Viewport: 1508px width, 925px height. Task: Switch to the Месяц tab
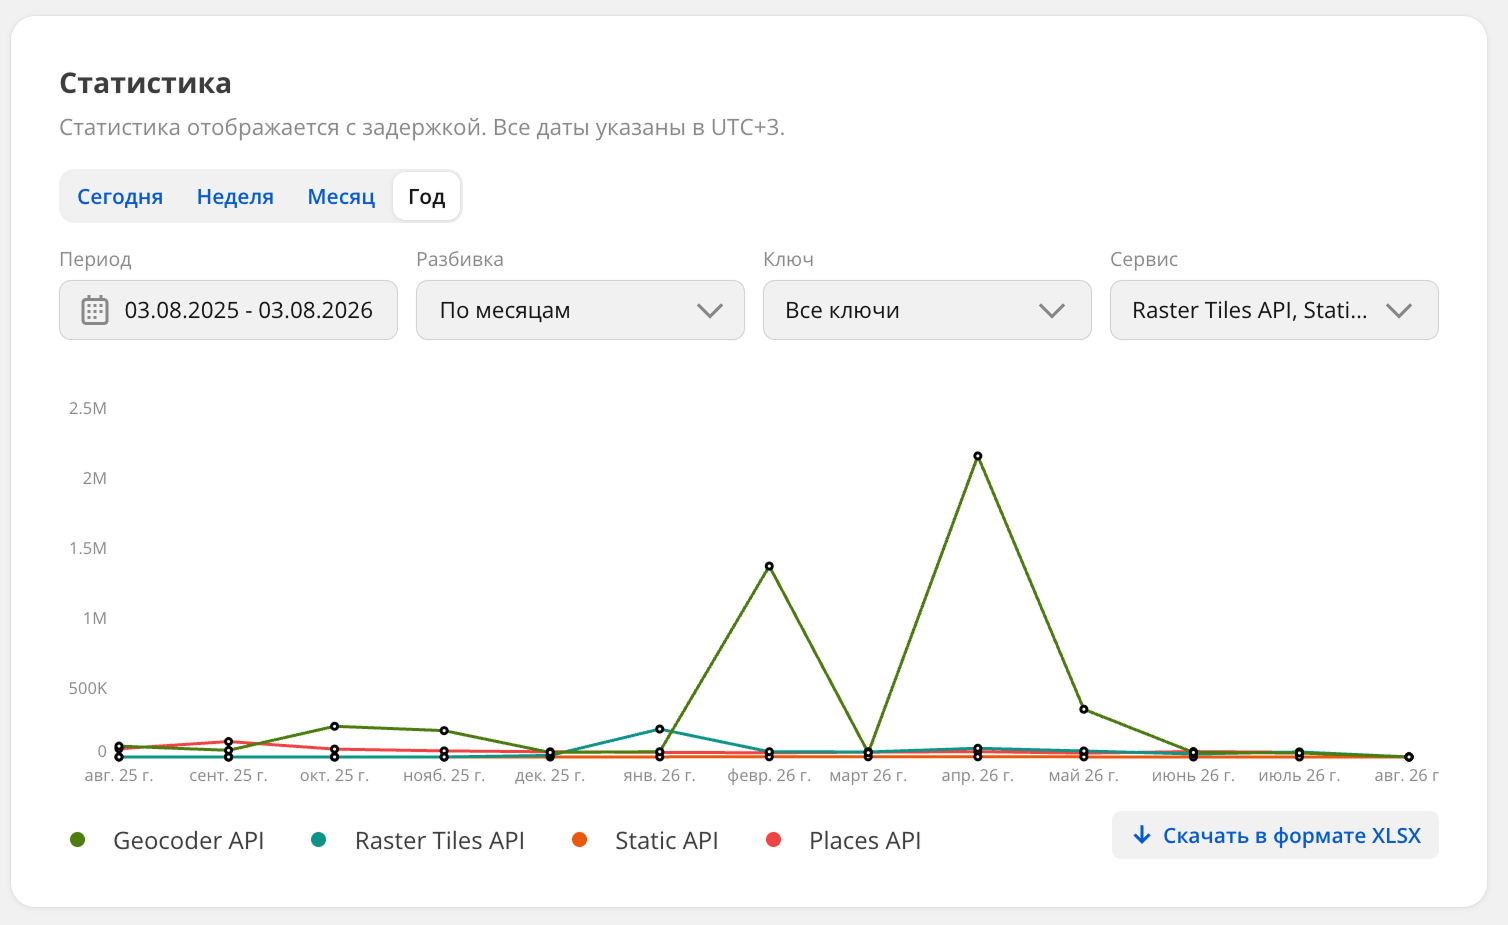pyautogui.click(x=341, y=197)
